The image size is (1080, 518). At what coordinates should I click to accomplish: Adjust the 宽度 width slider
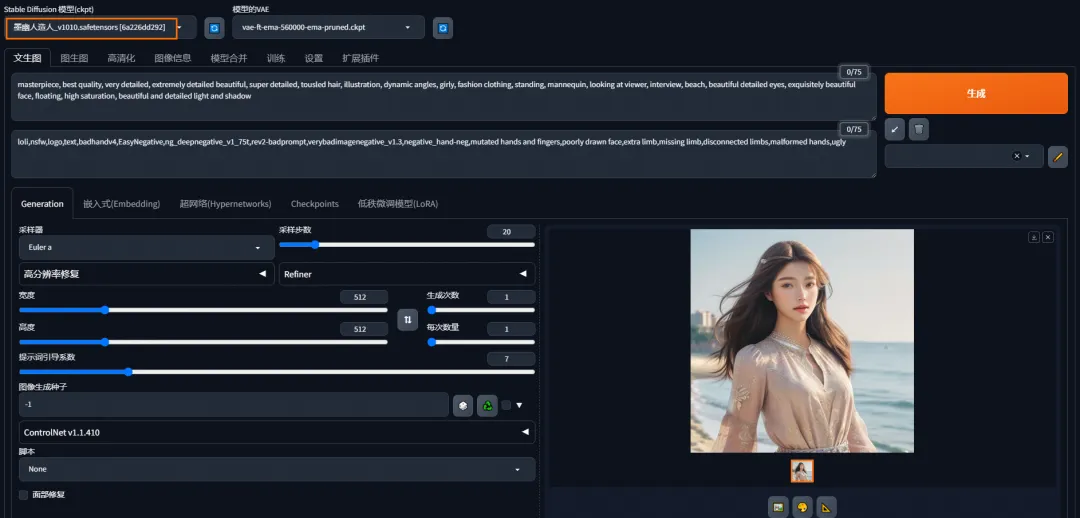click(203, 310)
